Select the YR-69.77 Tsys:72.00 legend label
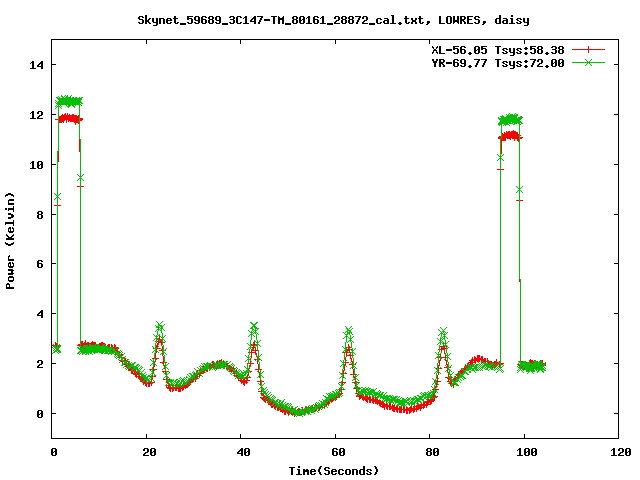640x480 pixels. pos(498,63)
